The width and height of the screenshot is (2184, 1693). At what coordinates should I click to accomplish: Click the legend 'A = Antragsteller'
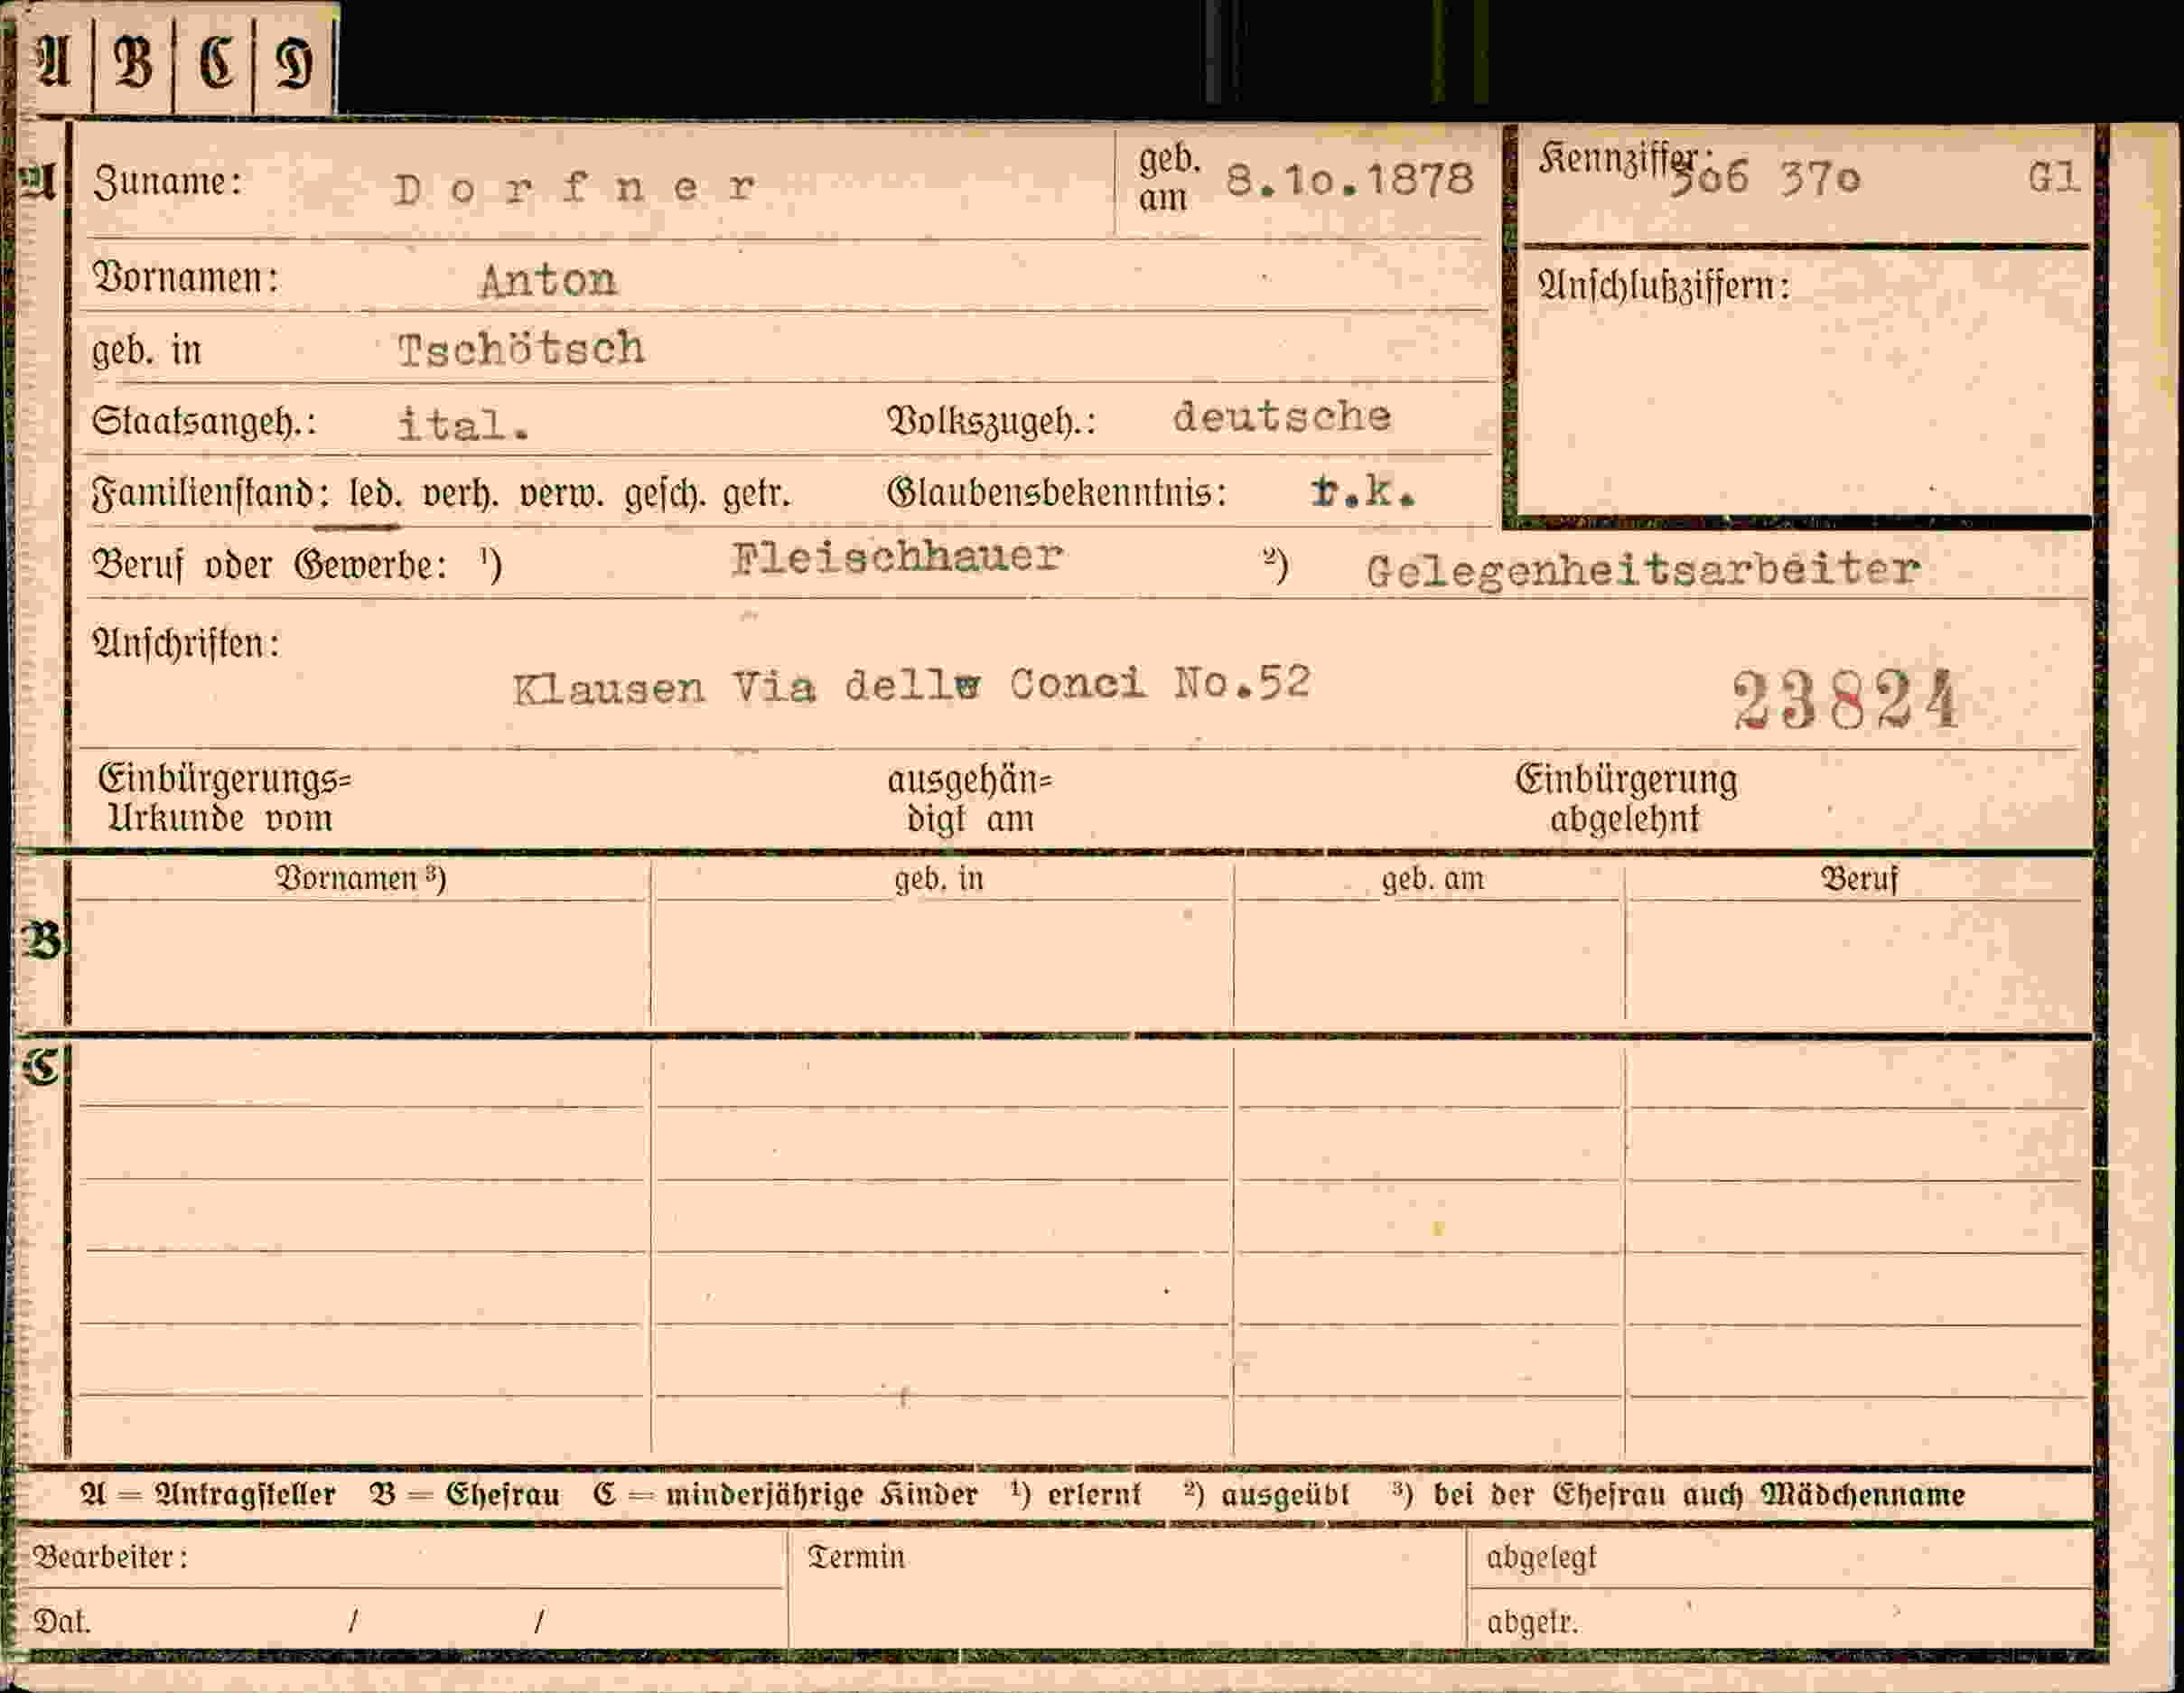pyautogui.click(x=208, y=1495)
